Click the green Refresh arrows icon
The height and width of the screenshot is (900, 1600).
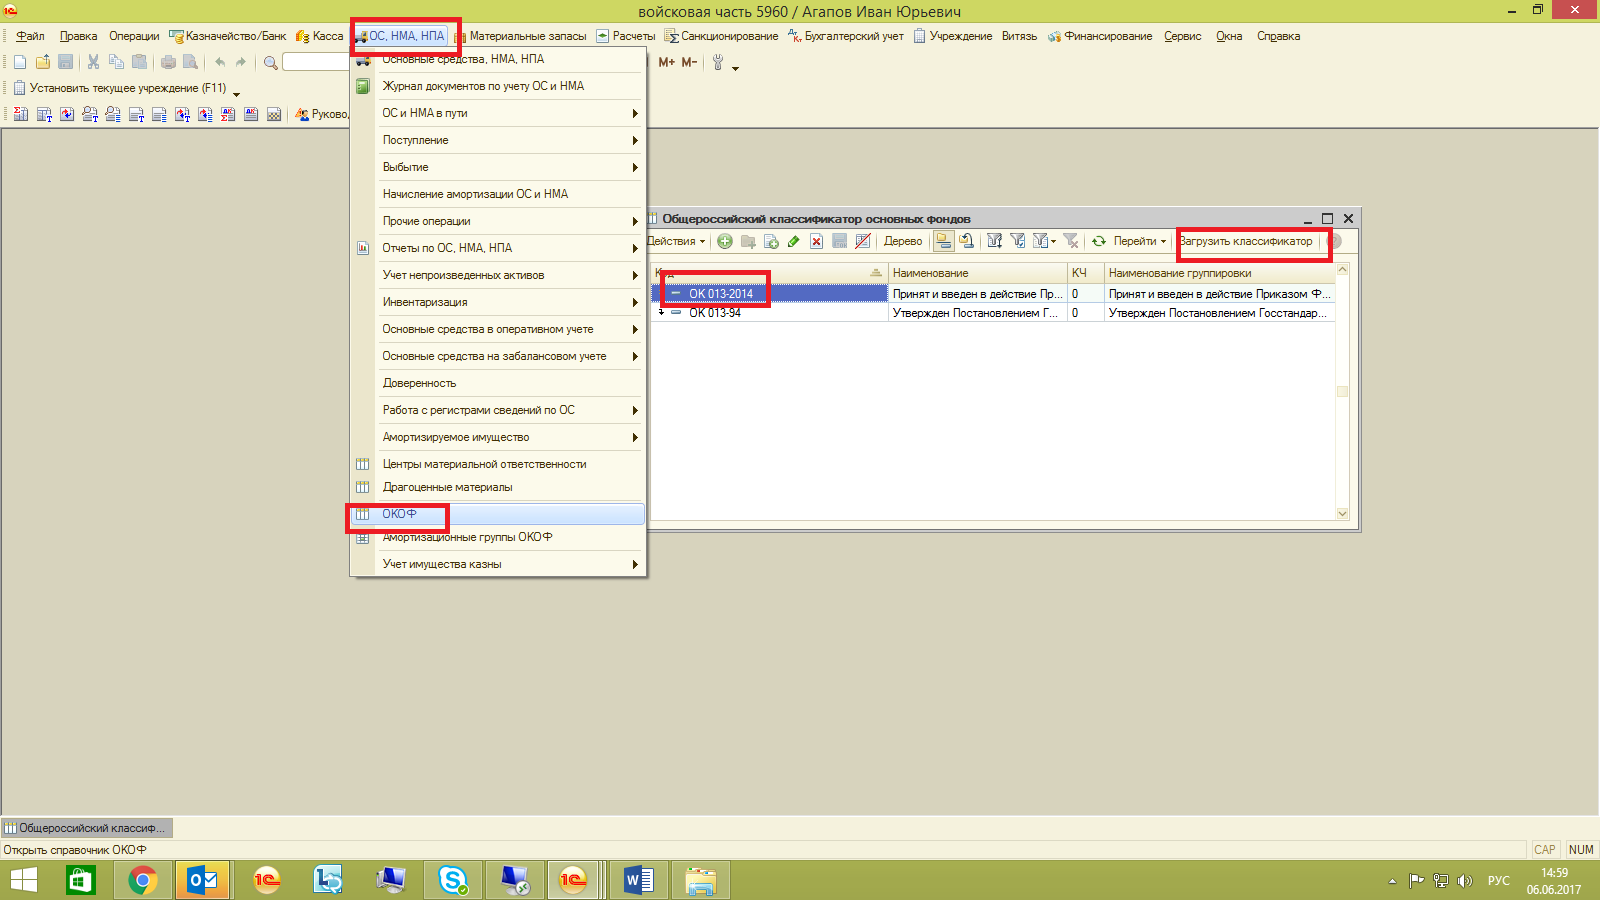point(1099,241)
